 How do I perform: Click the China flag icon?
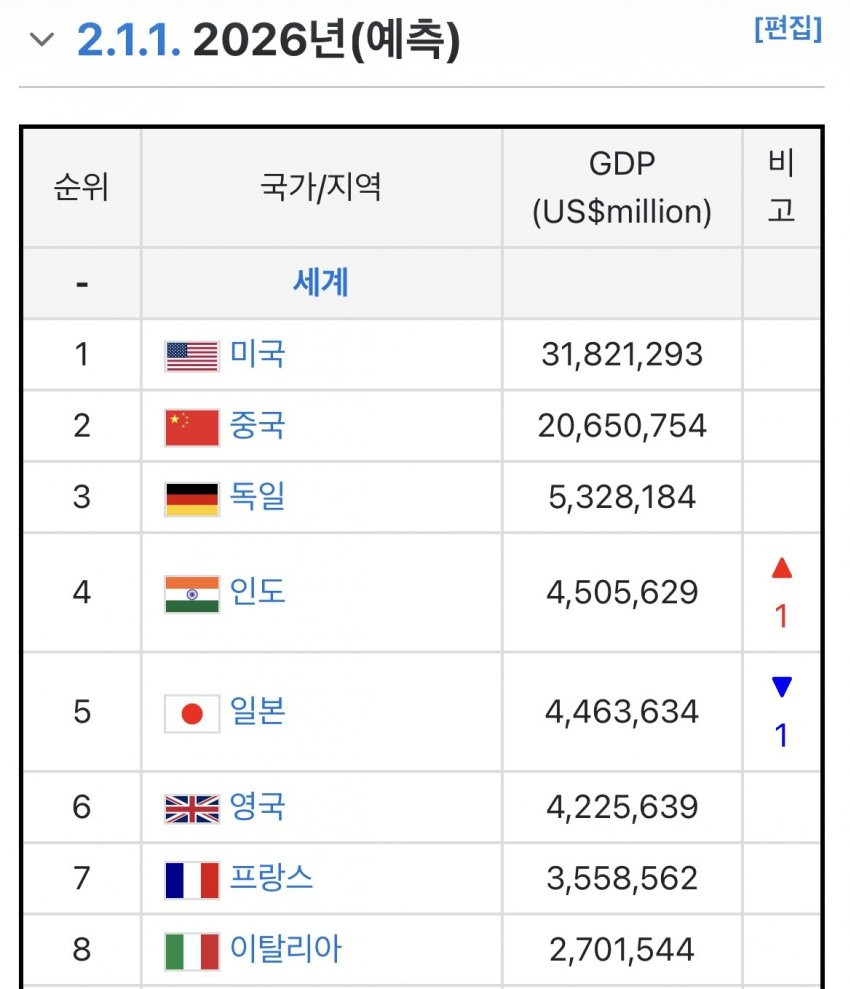pyautogui.click(x=192, y=427)
